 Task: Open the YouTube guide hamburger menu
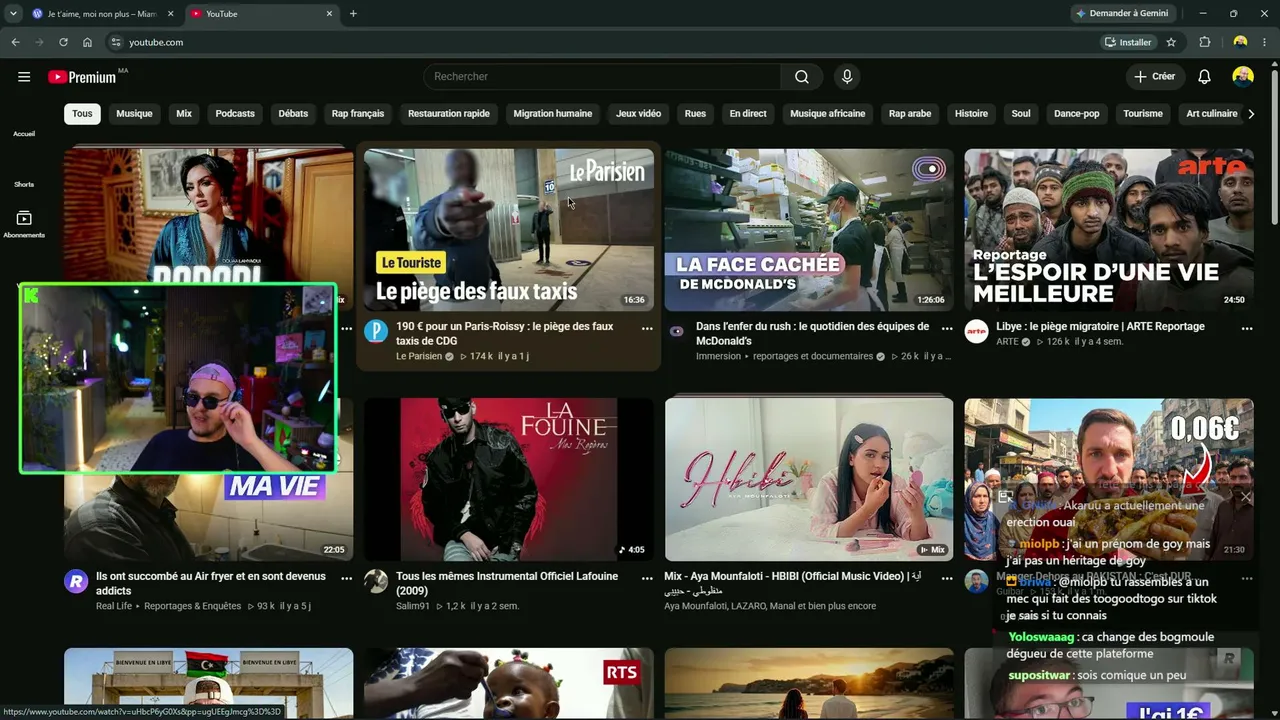[24, 77]
